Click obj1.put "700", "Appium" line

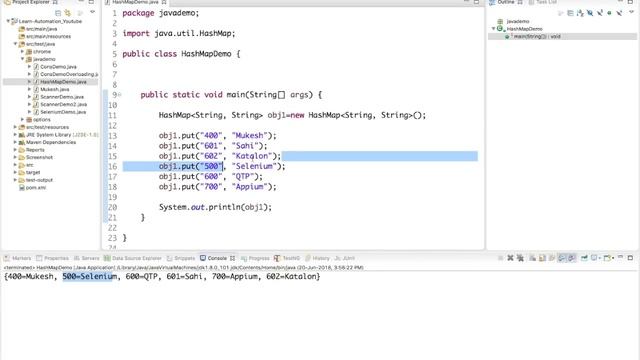tap(218, 187)
